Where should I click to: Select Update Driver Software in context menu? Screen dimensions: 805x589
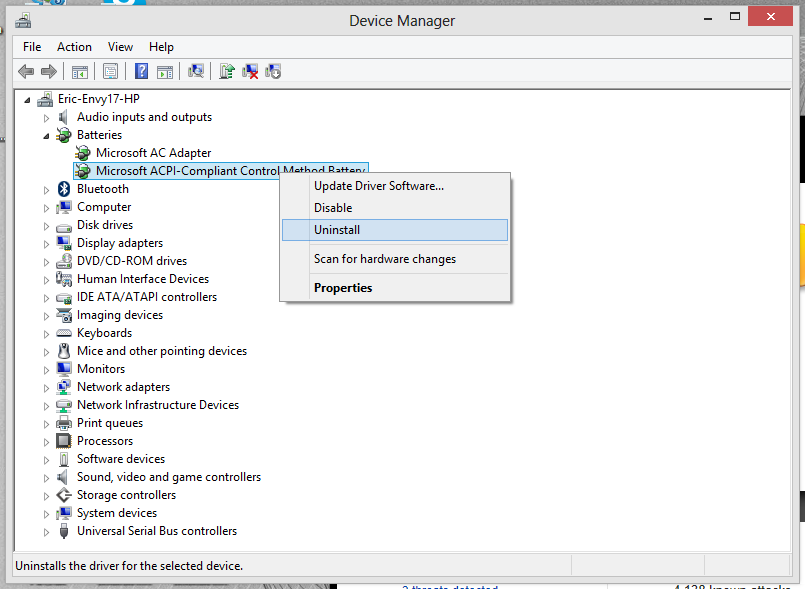(378, 186)
